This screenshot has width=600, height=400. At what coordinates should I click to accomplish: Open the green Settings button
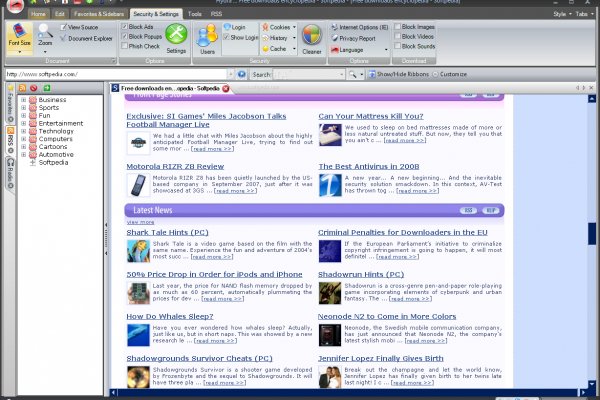click(x=176, y=40)
